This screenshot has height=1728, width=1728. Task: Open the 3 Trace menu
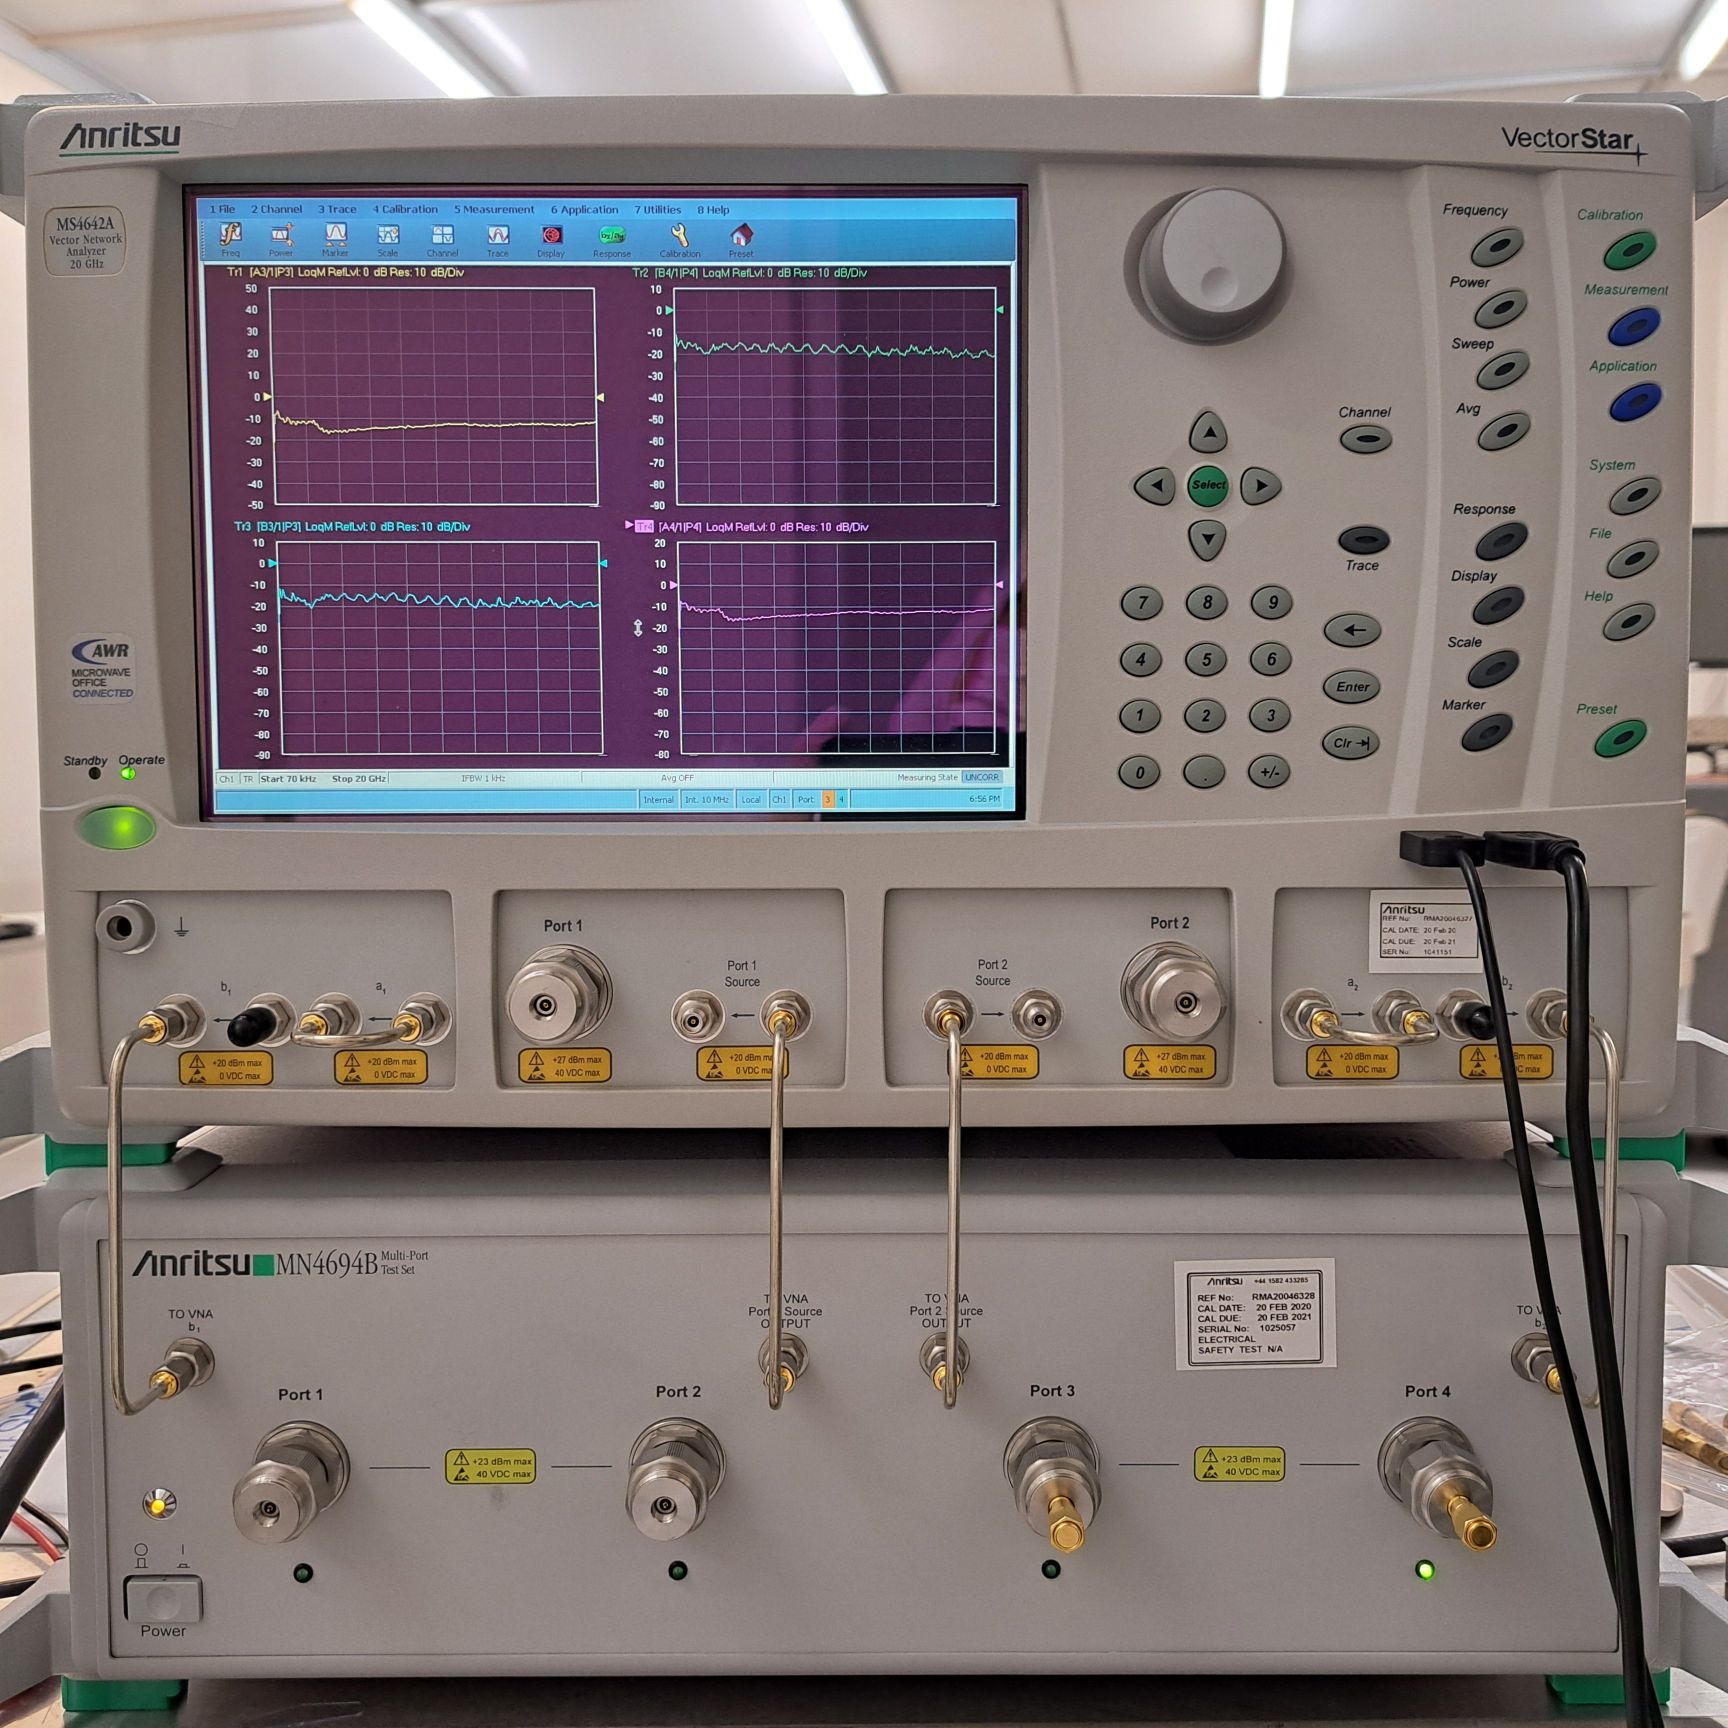337,210
